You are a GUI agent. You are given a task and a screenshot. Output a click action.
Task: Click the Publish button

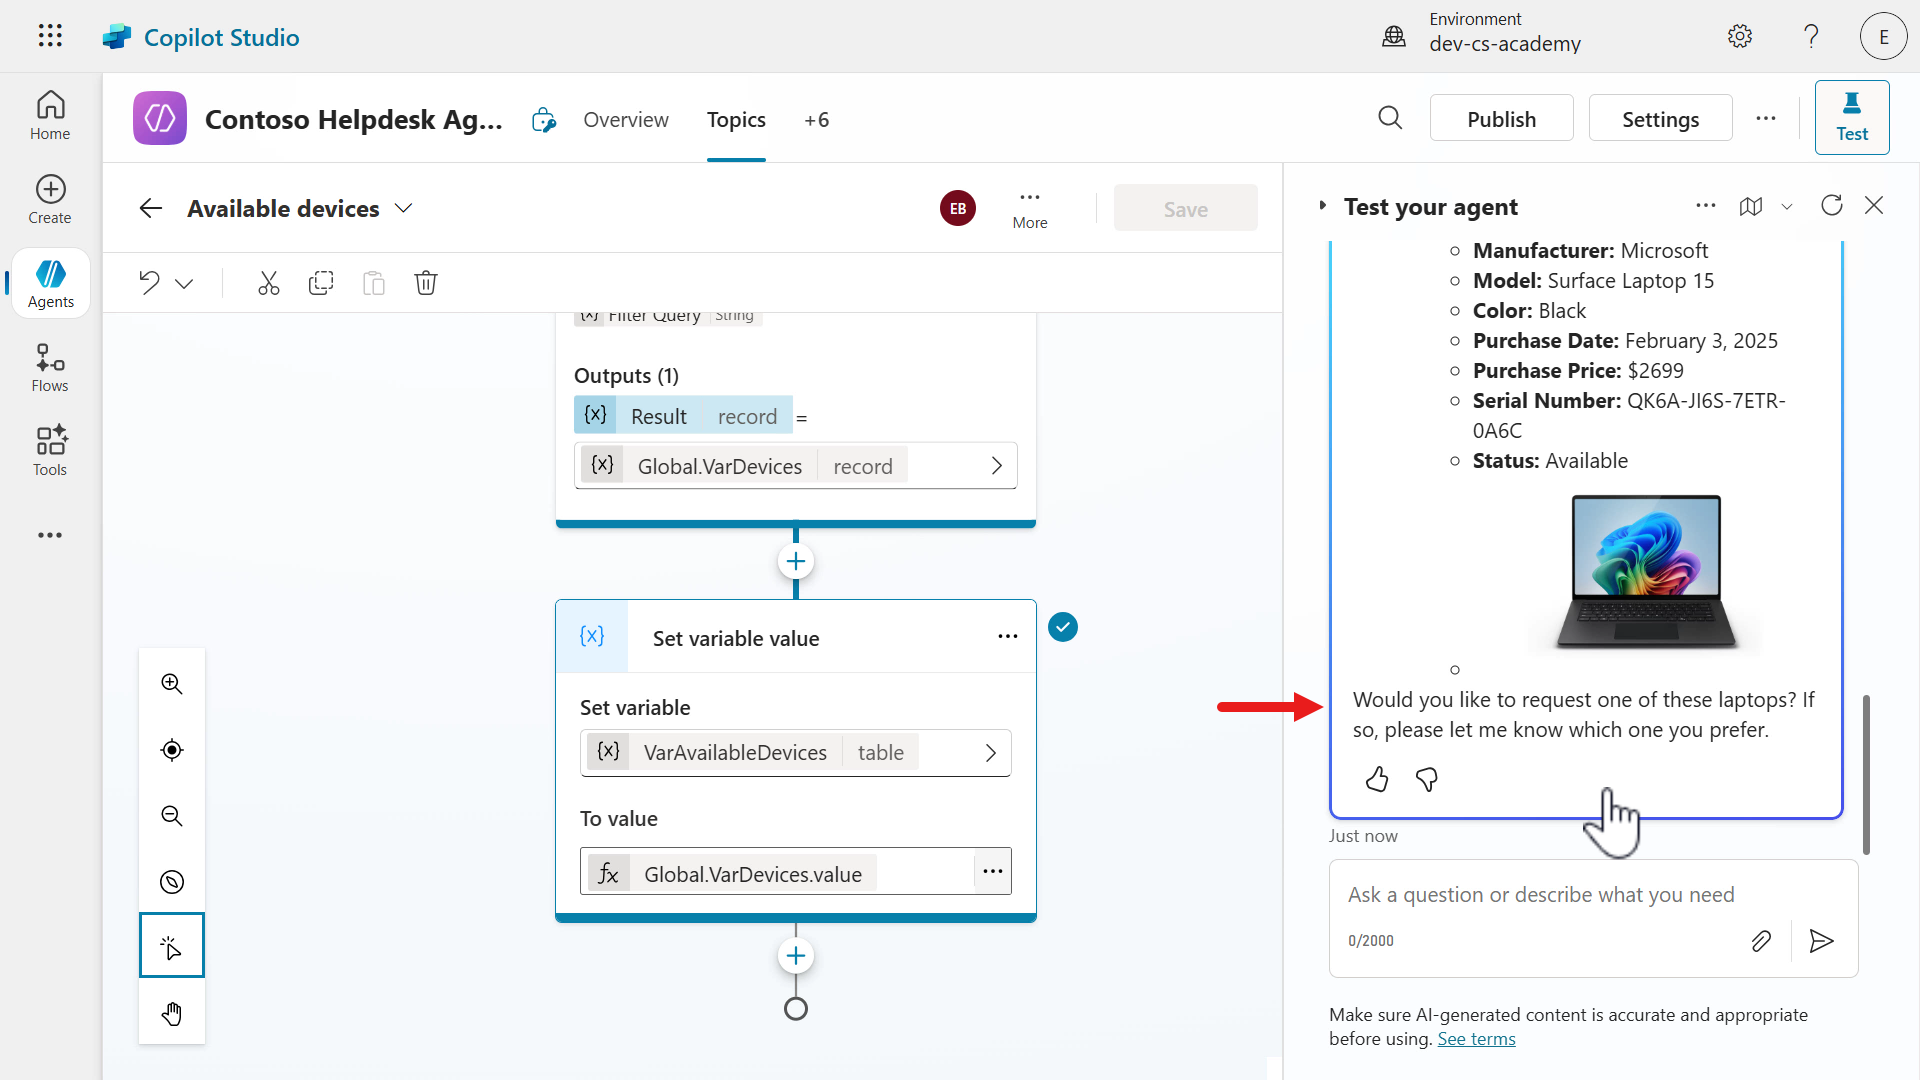pos(1501,119)
